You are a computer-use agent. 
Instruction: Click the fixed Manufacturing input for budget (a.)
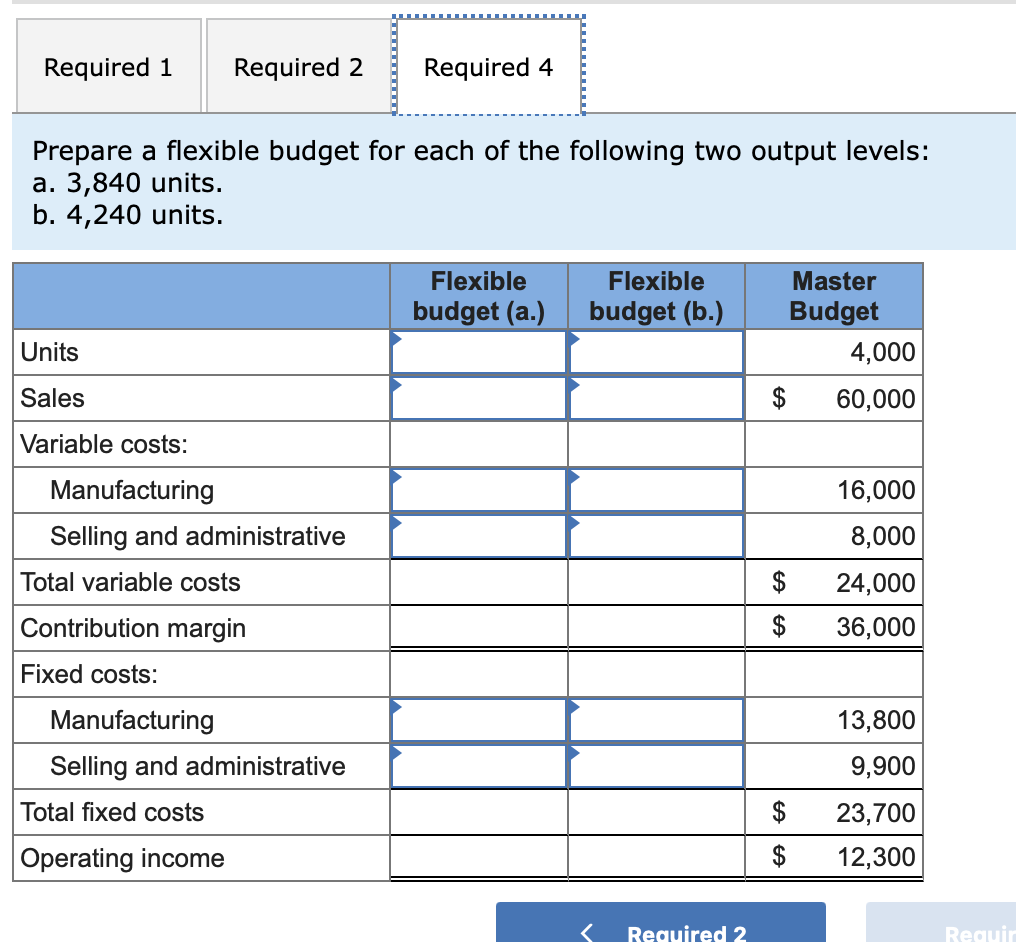click(x=478, y=719)
